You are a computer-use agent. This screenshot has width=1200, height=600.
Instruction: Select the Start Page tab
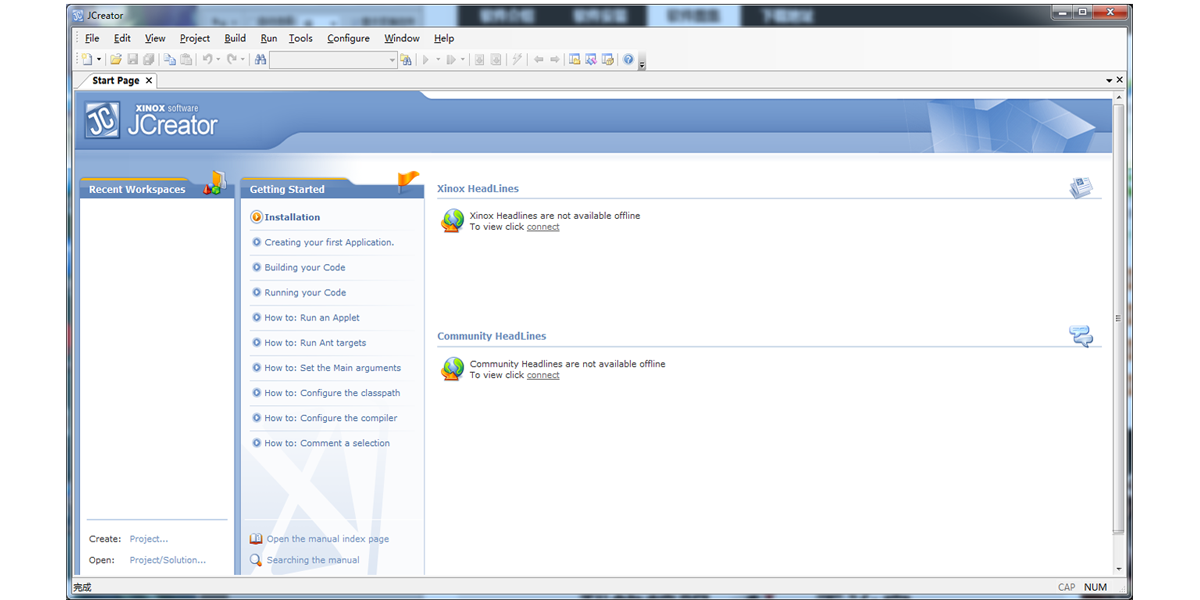click(x=115, y=81)
